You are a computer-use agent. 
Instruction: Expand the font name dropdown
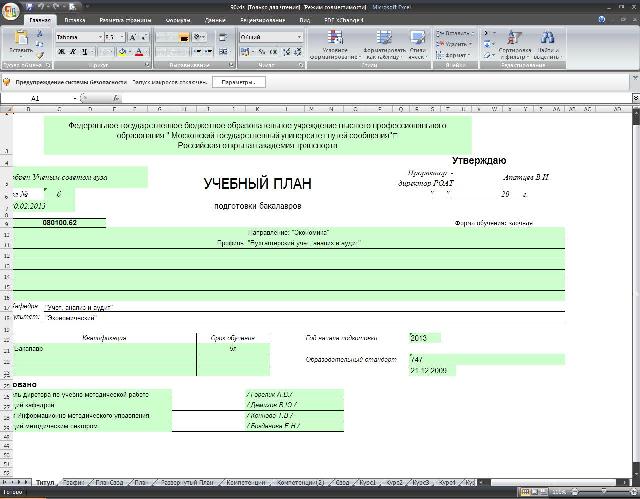(99, 37)
